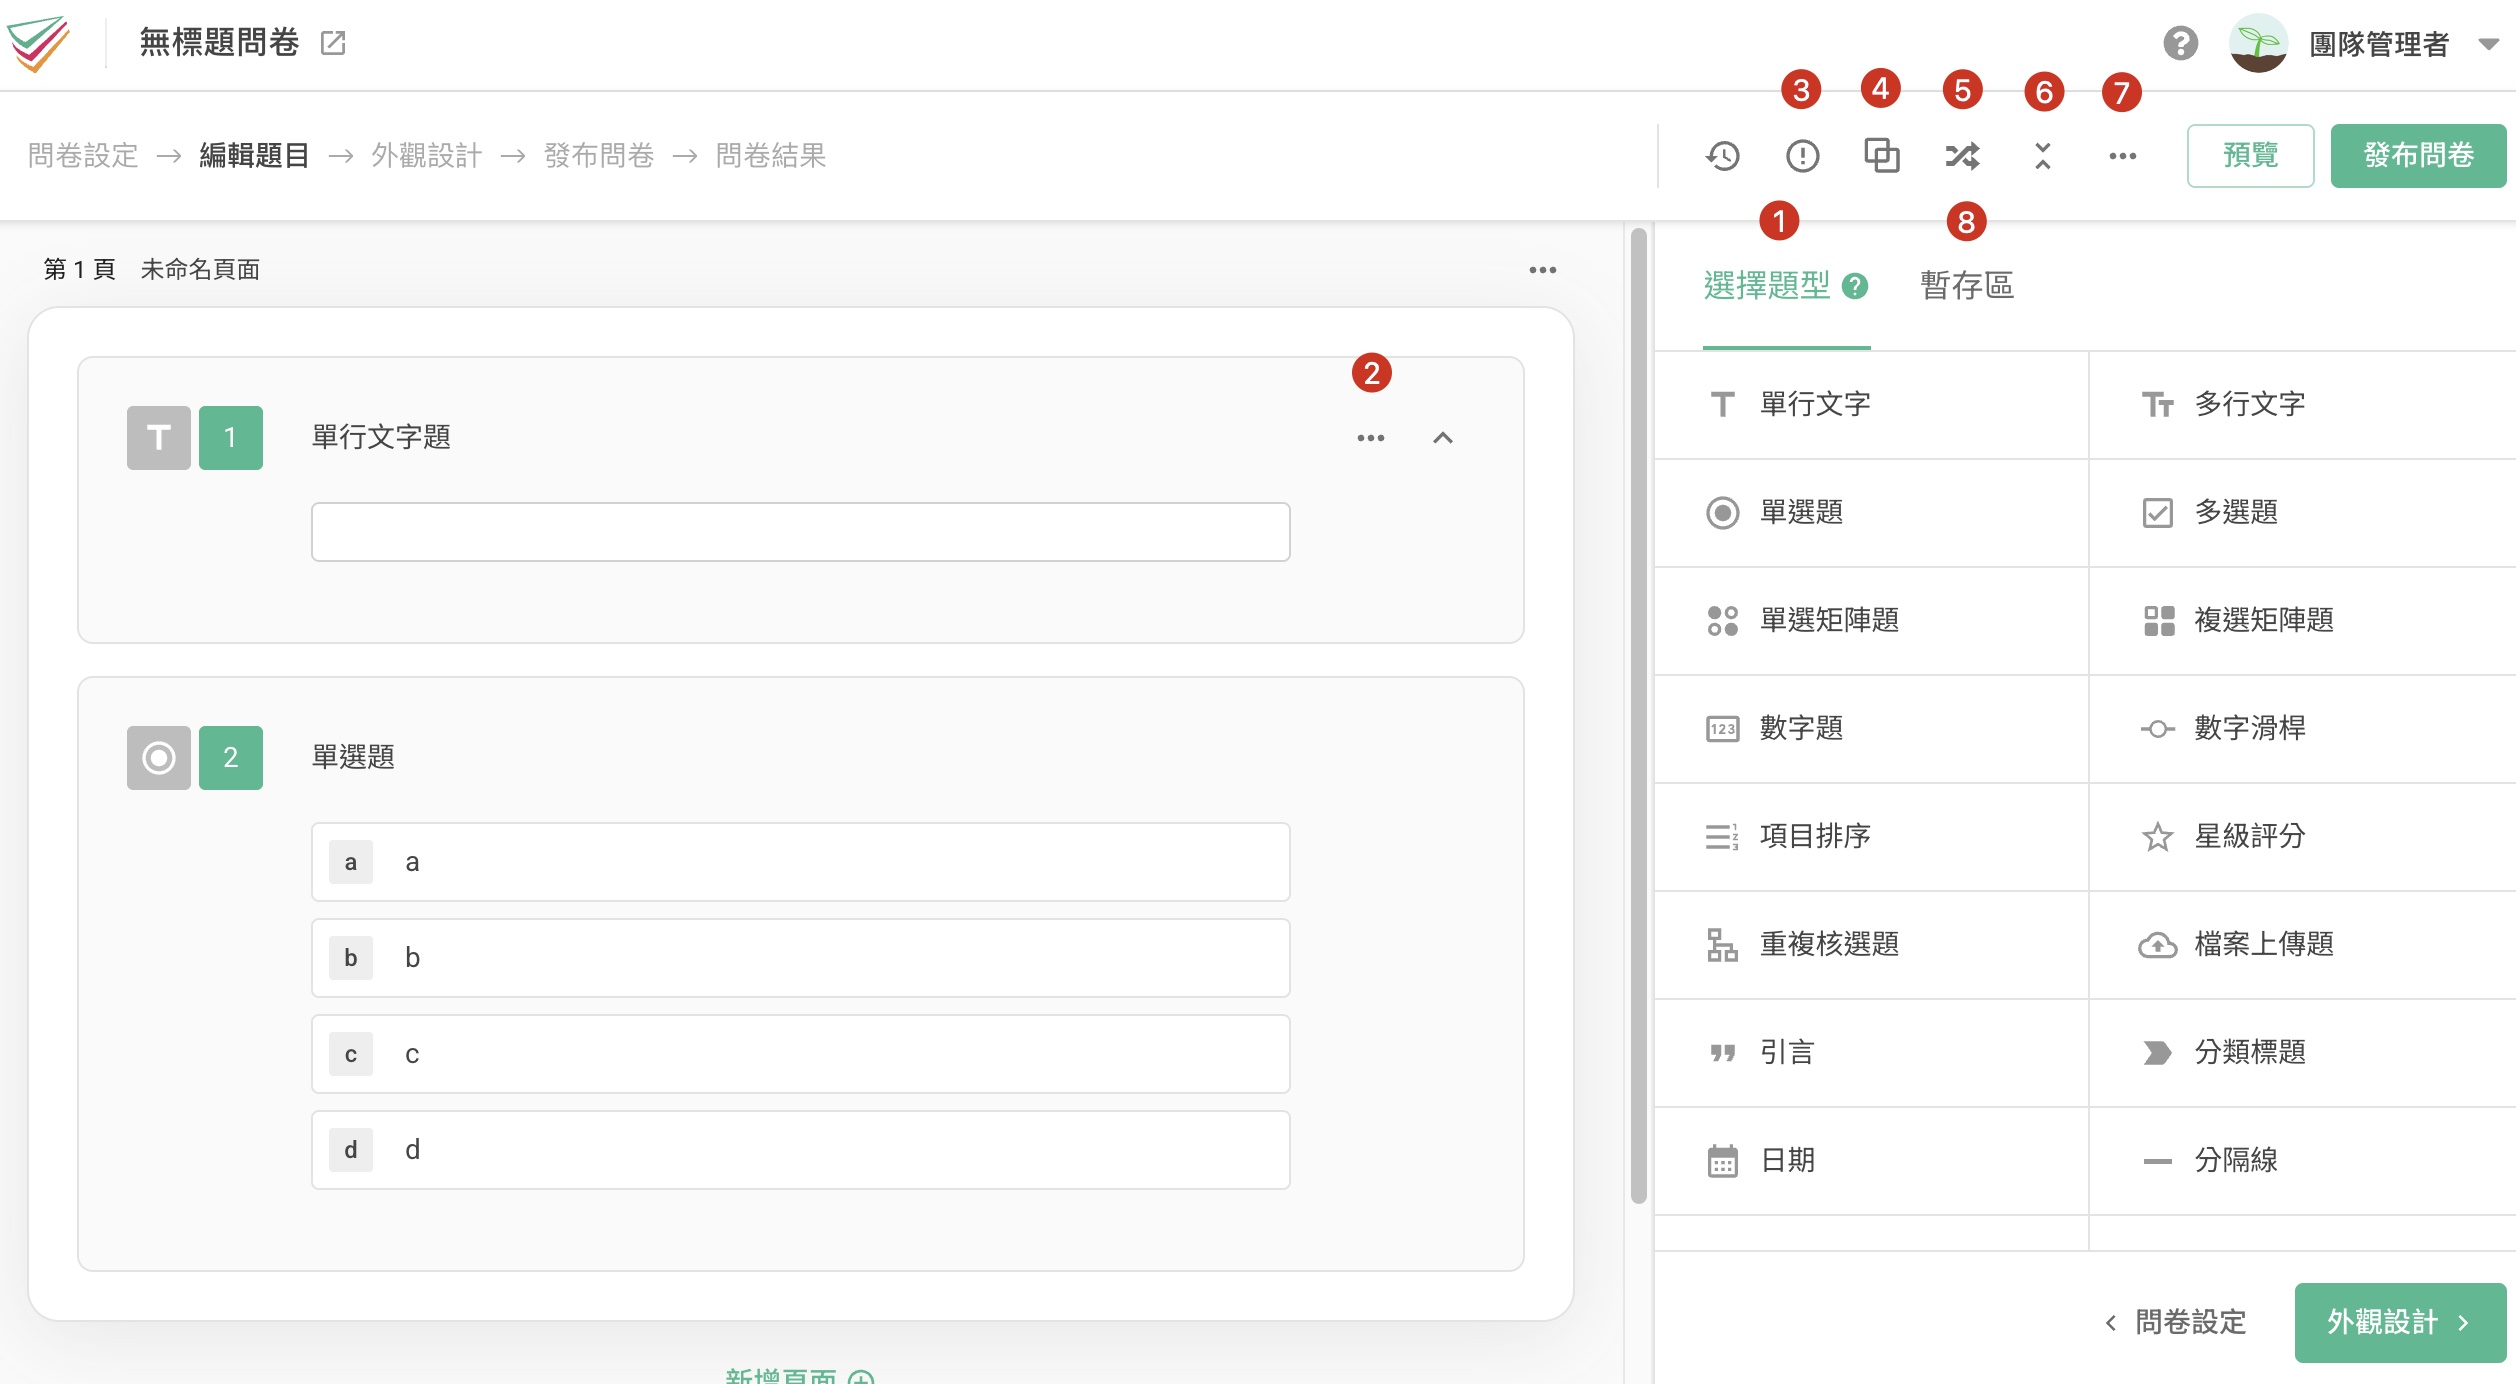Open the page 1 more options menu
Image resolution: width=2516 pixels, height=1384 pixels.
click(x=1542, y=270)
